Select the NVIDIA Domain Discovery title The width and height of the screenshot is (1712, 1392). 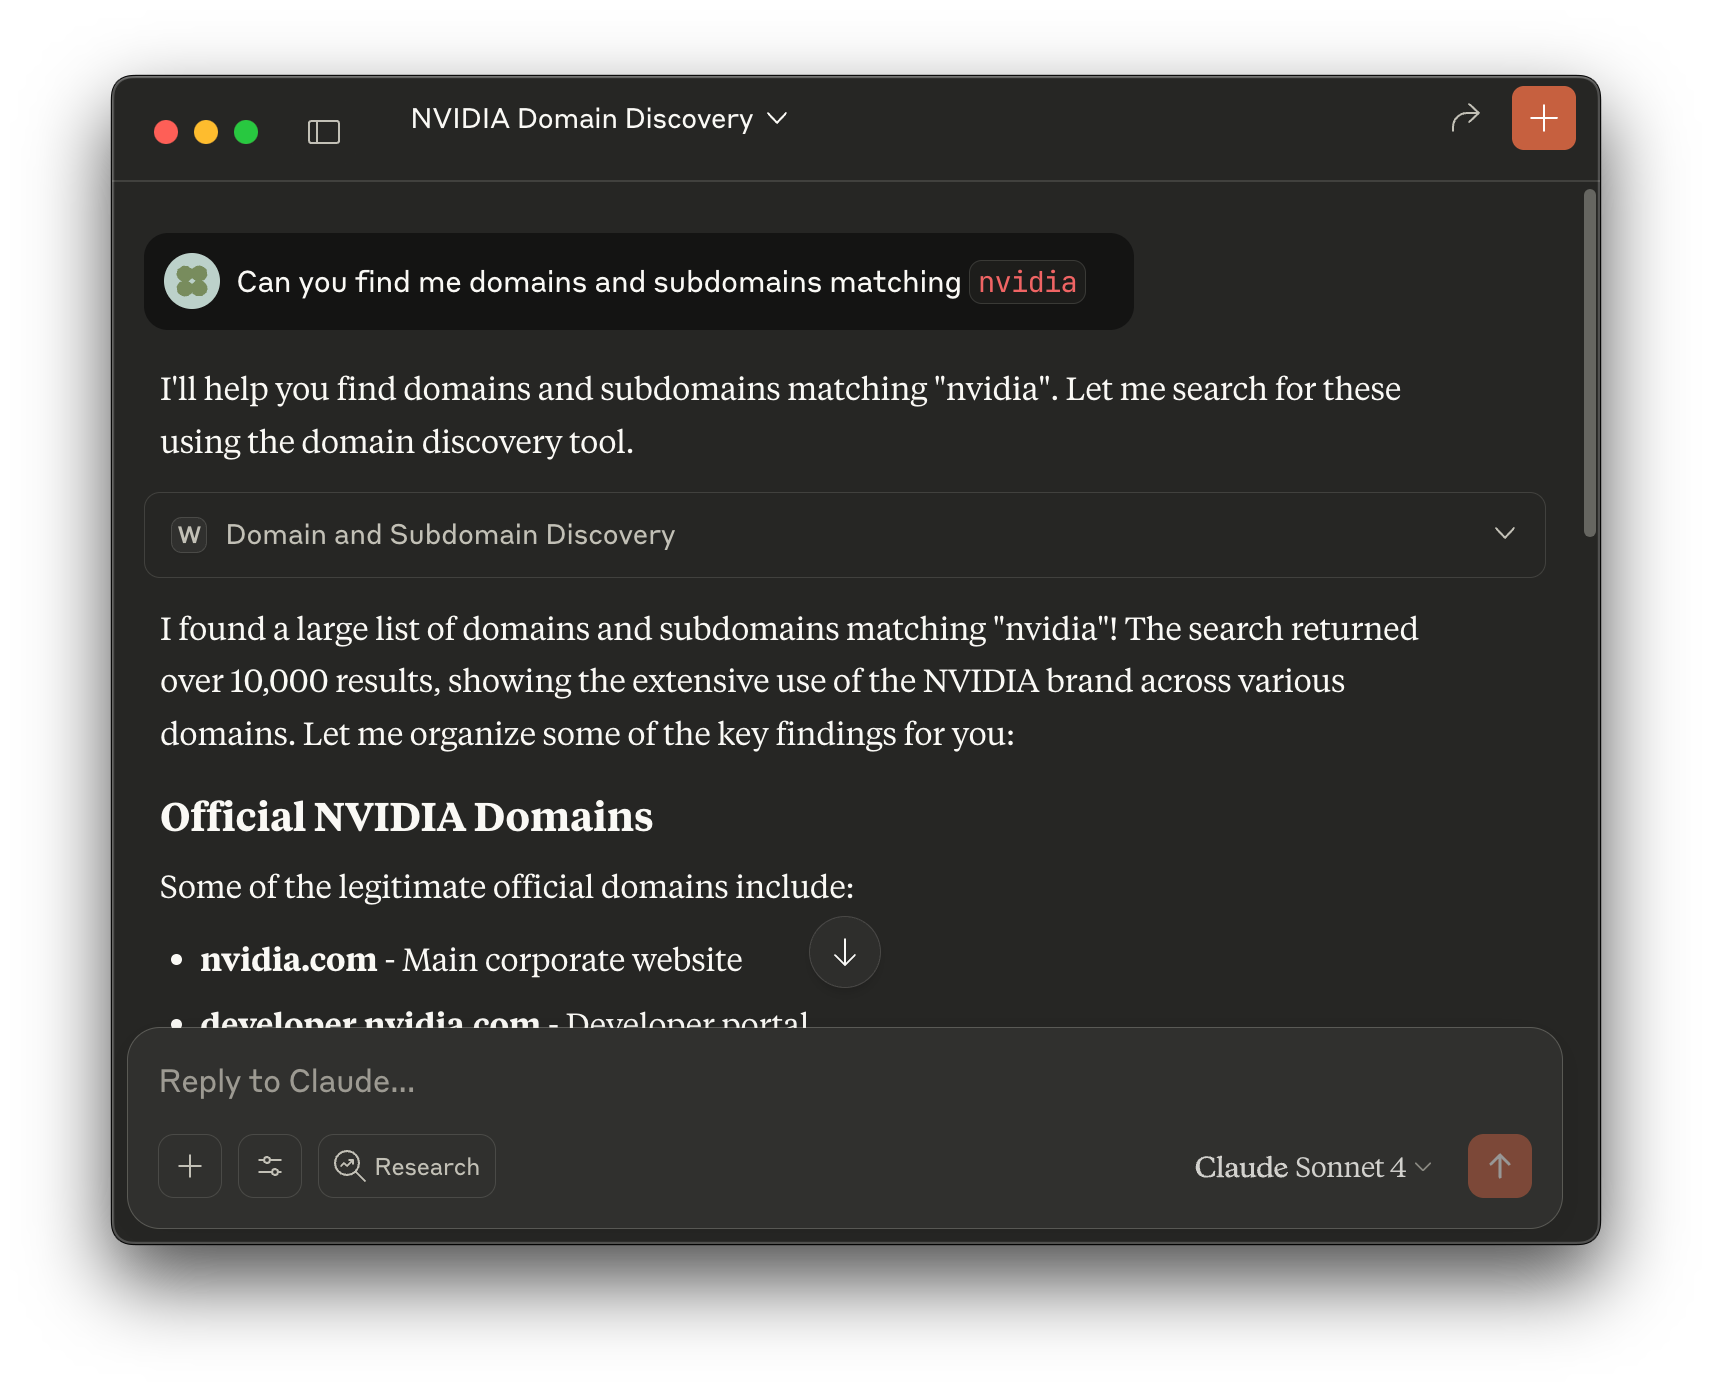click(580, 119)
